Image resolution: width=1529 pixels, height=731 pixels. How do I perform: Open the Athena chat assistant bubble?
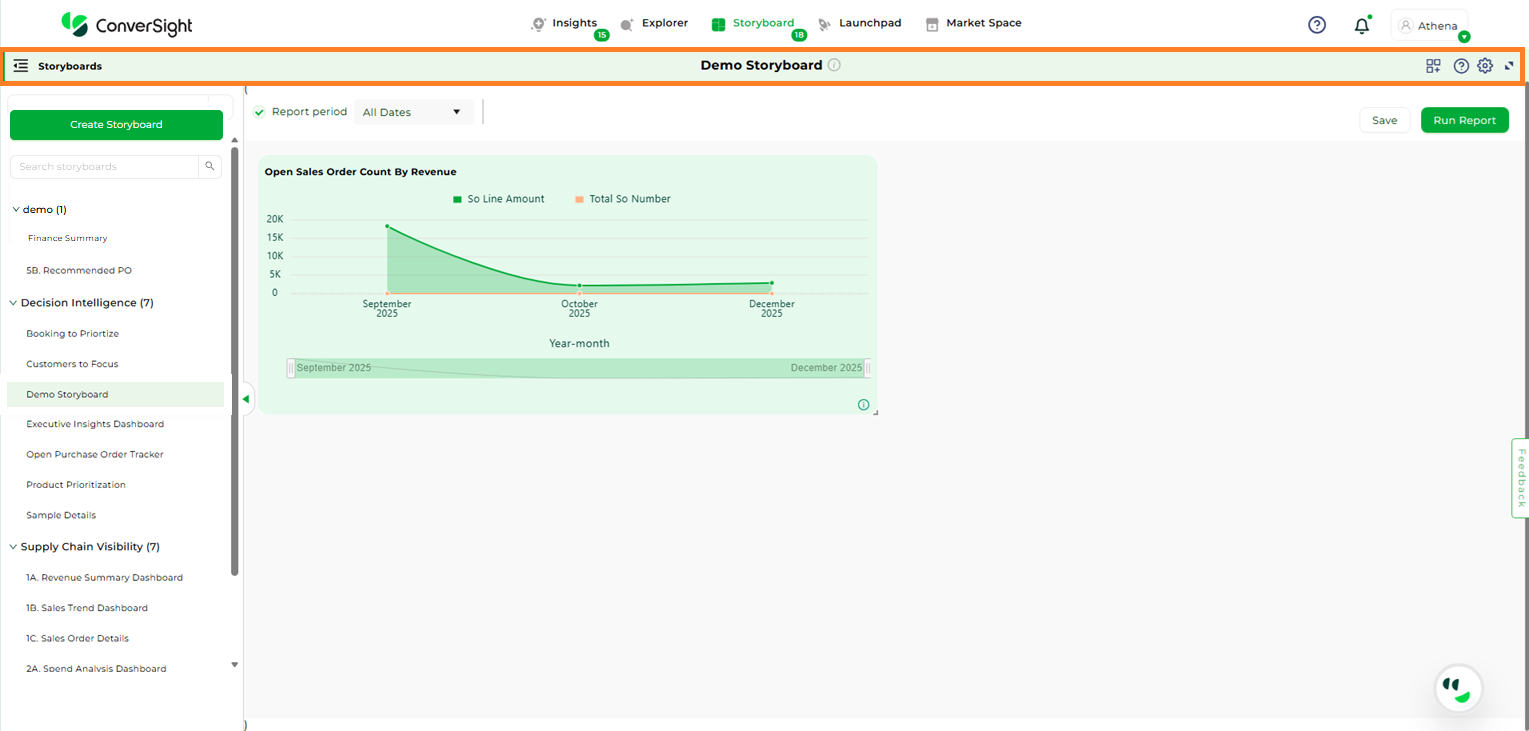tap(1458, 688)
